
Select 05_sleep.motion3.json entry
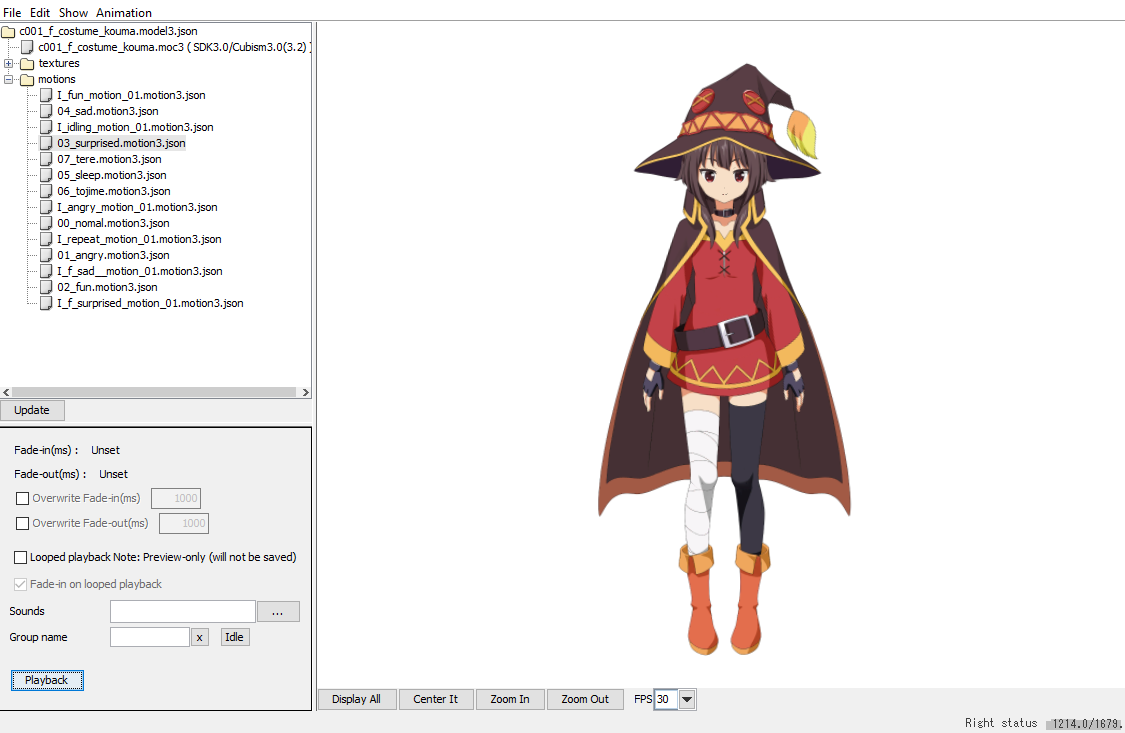click(x=112, y=175)
